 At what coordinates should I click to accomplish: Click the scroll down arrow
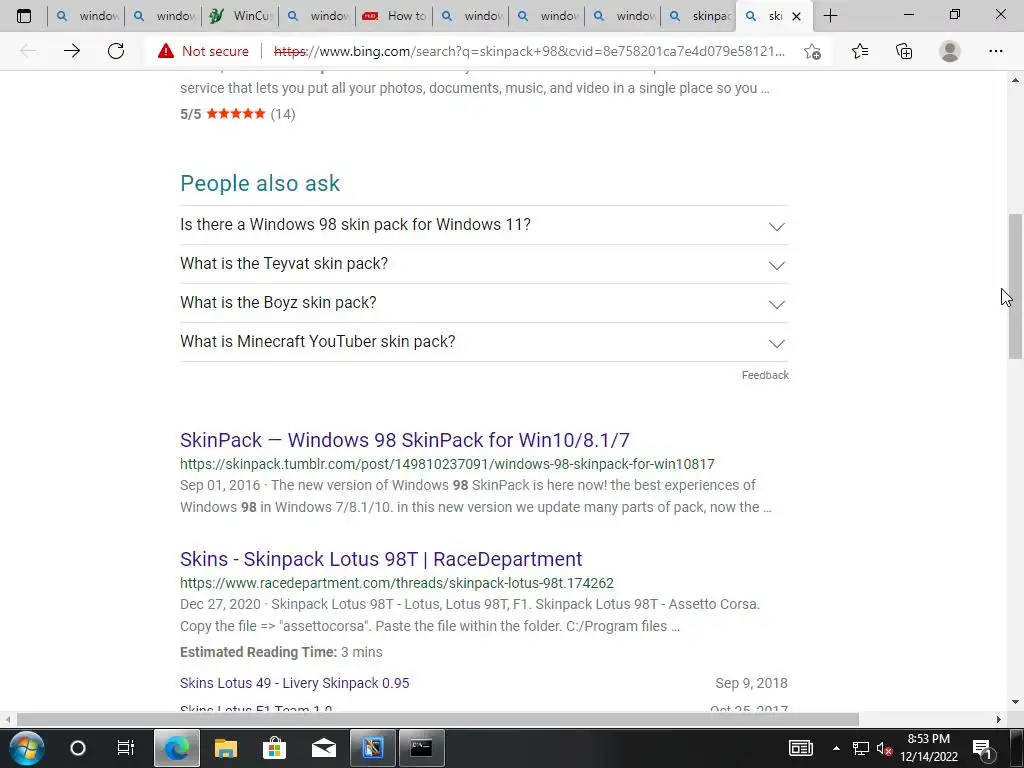pyautogui.click(x=1015, y=703)
